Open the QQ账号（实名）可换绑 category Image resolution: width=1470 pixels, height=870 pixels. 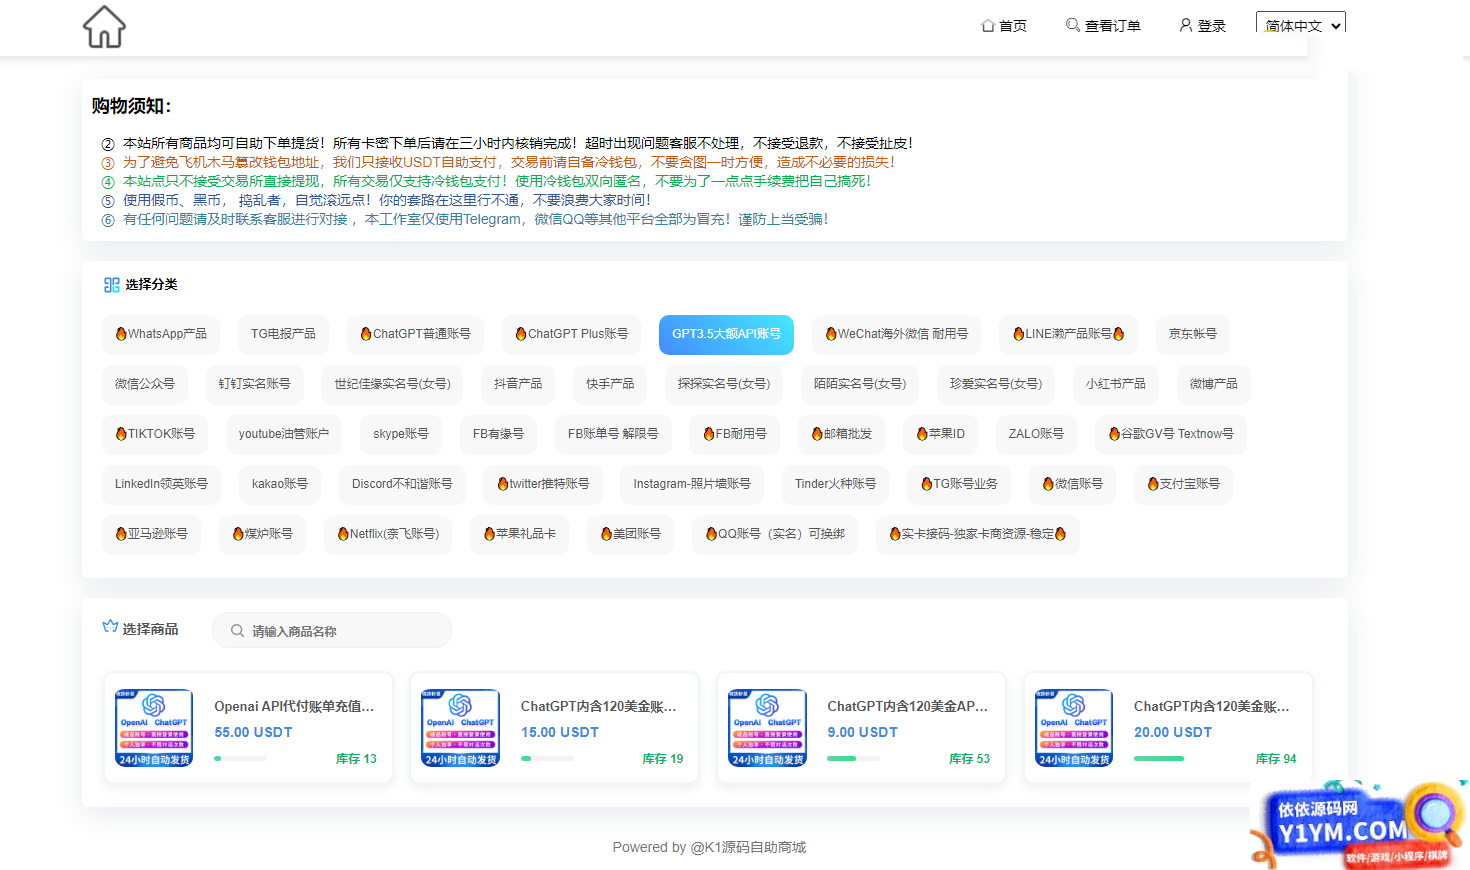[775, 534]
